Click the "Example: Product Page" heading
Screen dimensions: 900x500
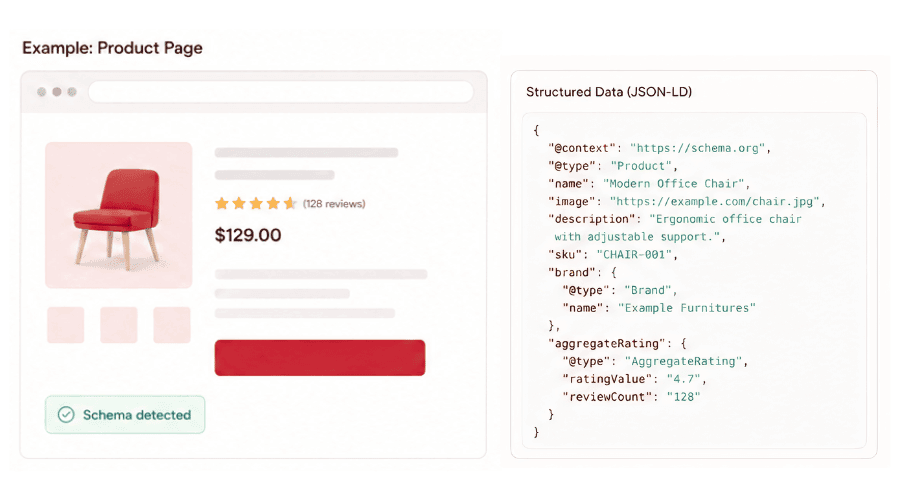[x=112, y=48]
